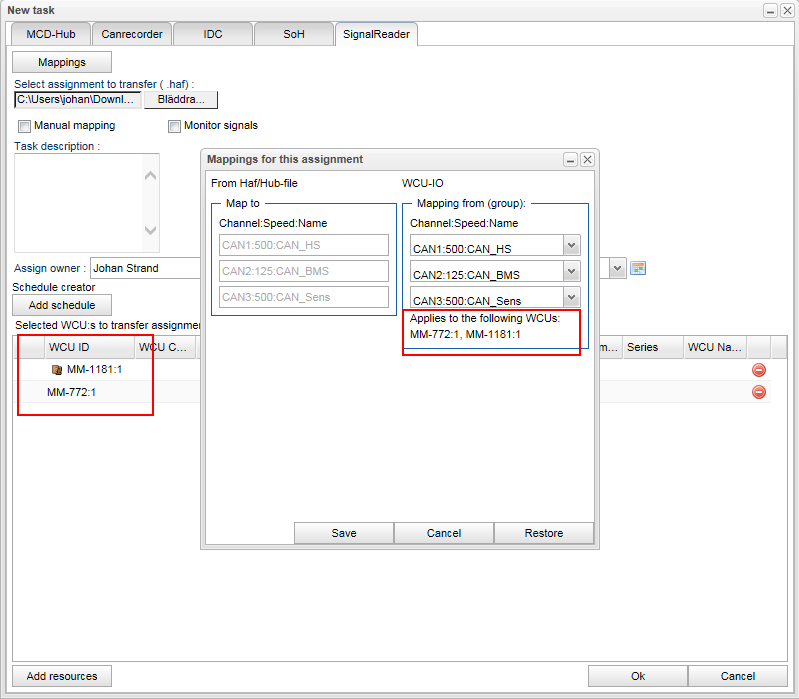
Task: Open the CAN2:125:CAN_BMS mapping dropdown
Action: tap(571, 272)
